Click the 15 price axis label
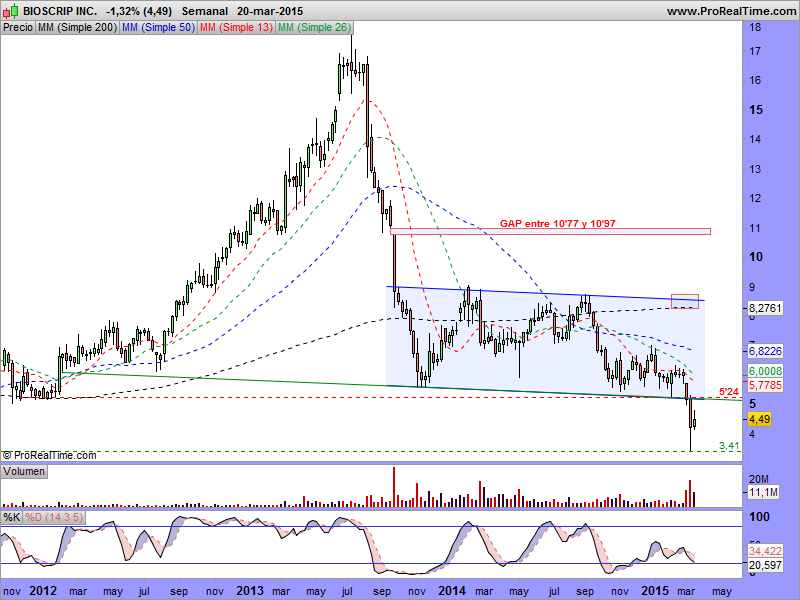 [756, 110]
